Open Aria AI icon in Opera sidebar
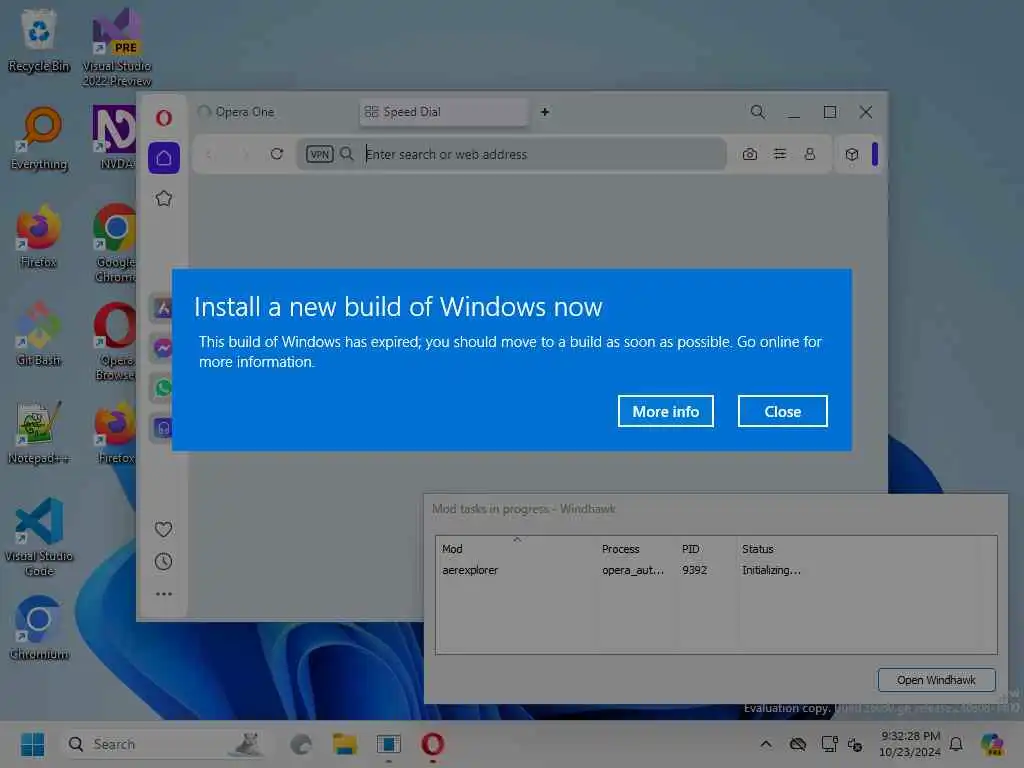1024x768 pixels. [163, 308]
